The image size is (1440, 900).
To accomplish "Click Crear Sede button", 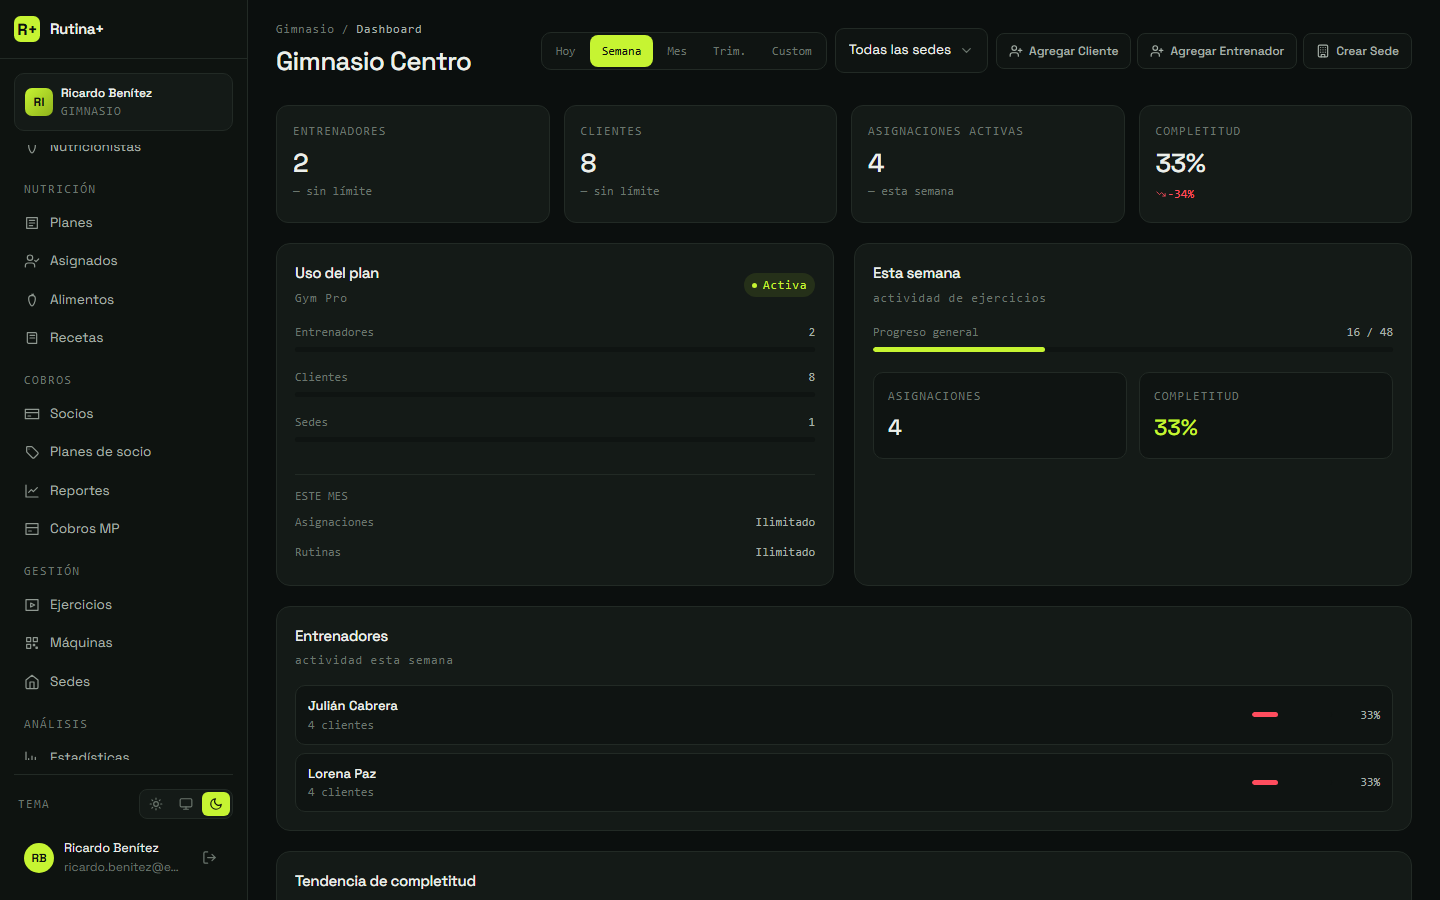I will [1357, 51].
